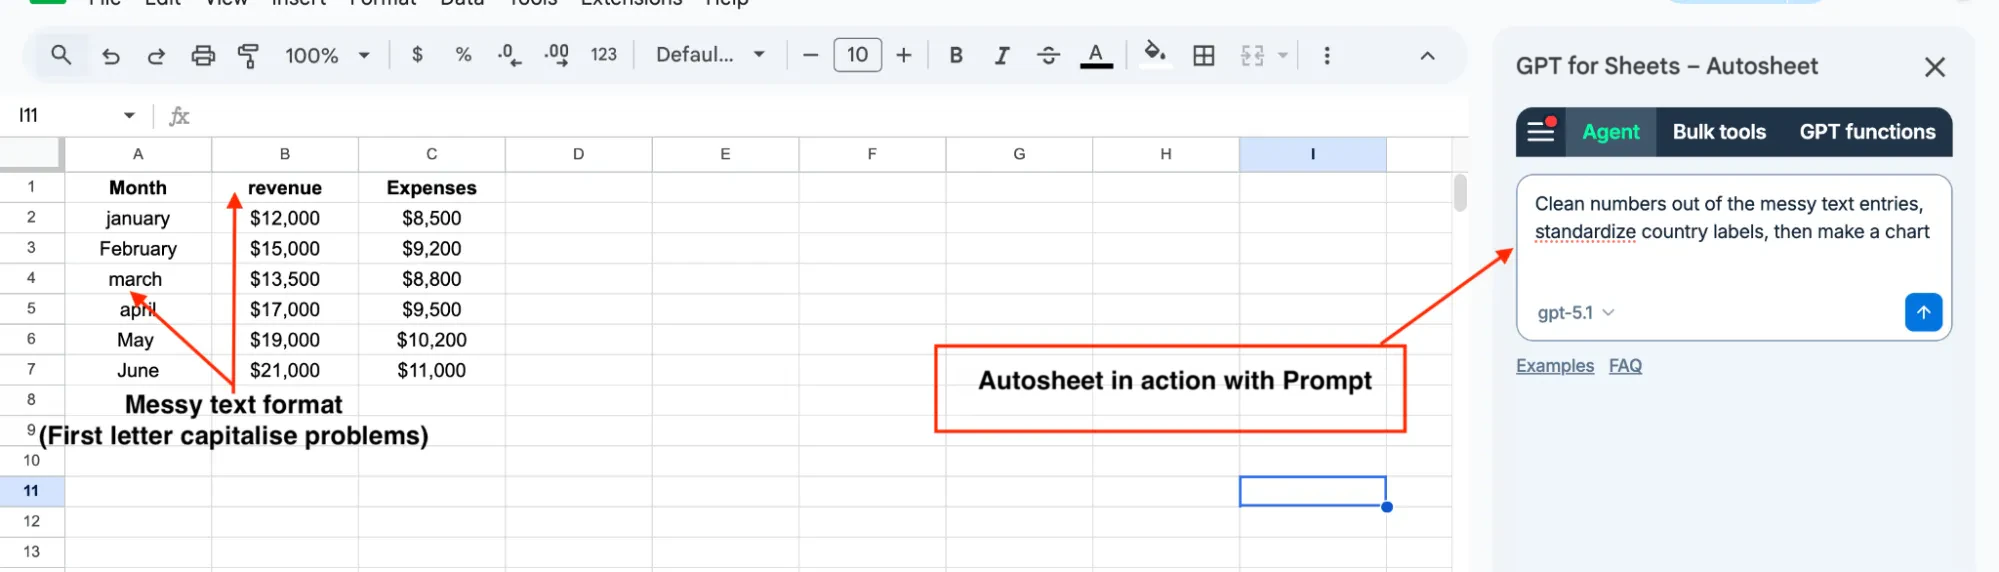Open the gpt-5.1 model selector
Image resolution: width=1999 pixels, height=572 pixels.
pos(1576,313)
